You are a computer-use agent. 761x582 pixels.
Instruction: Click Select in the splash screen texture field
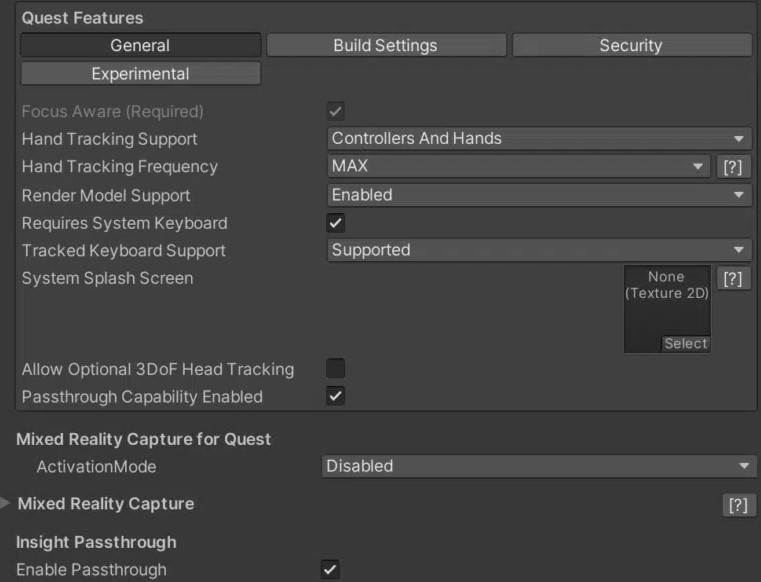[686, 344]
